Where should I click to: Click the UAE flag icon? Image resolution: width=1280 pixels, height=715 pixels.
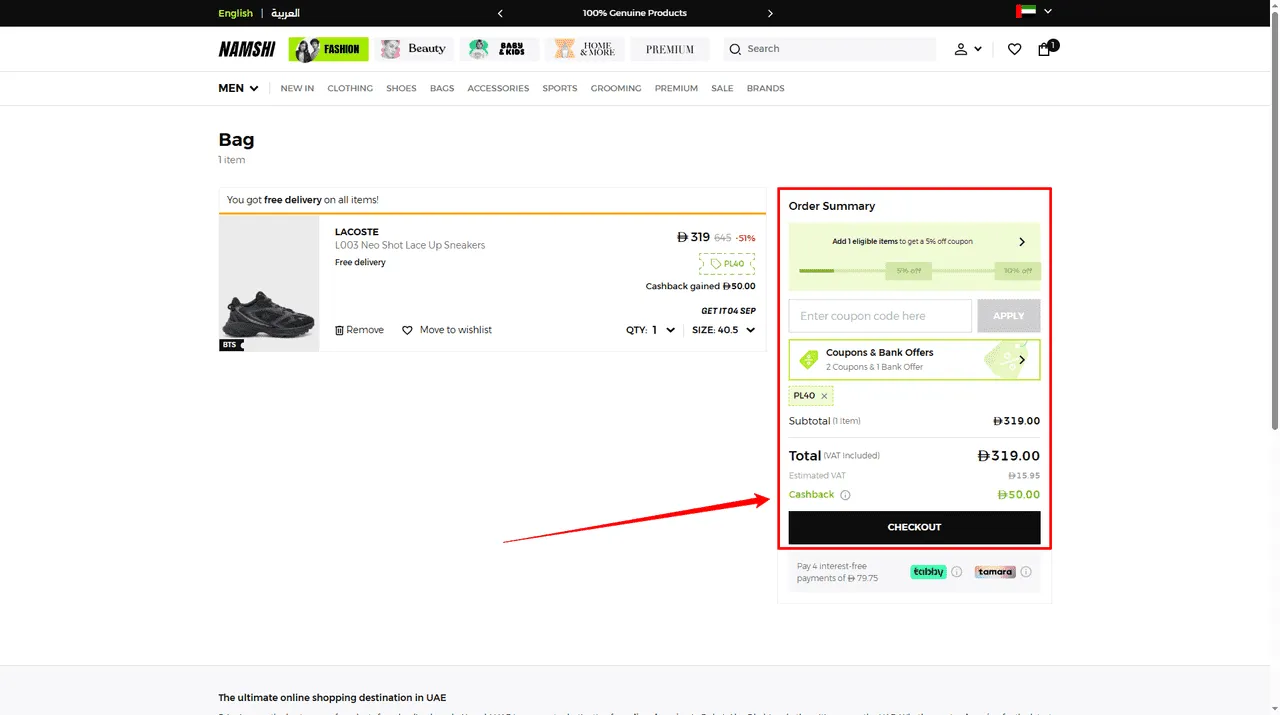[1026, 12]
